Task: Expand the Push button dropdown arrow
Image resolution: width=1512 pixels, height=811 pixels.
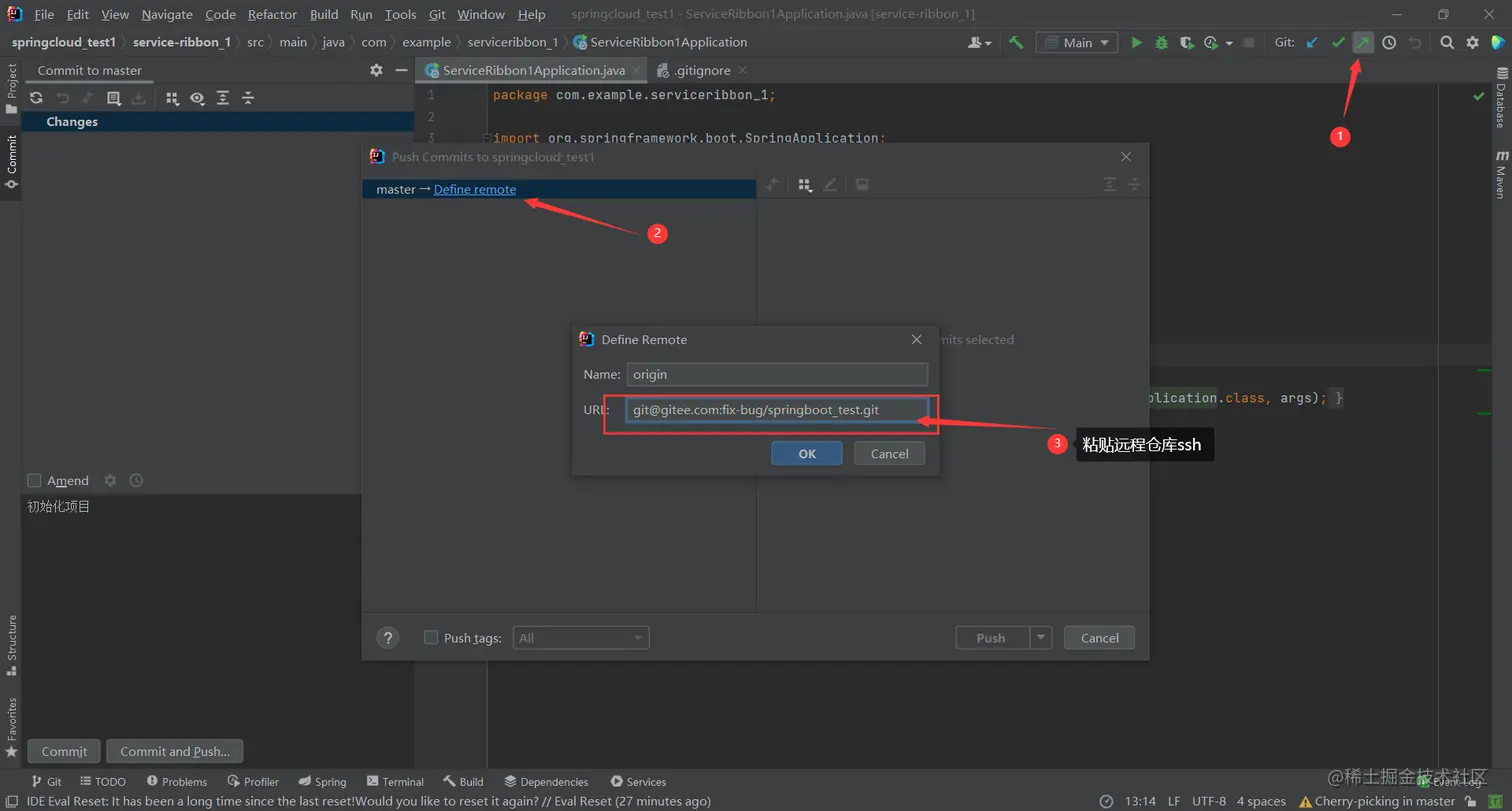Action: point(1042,638)
